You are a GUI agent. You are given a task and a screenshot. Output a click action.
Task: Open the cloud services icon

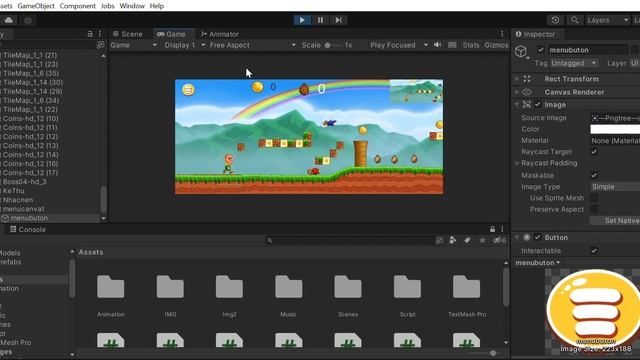[9, 20]
